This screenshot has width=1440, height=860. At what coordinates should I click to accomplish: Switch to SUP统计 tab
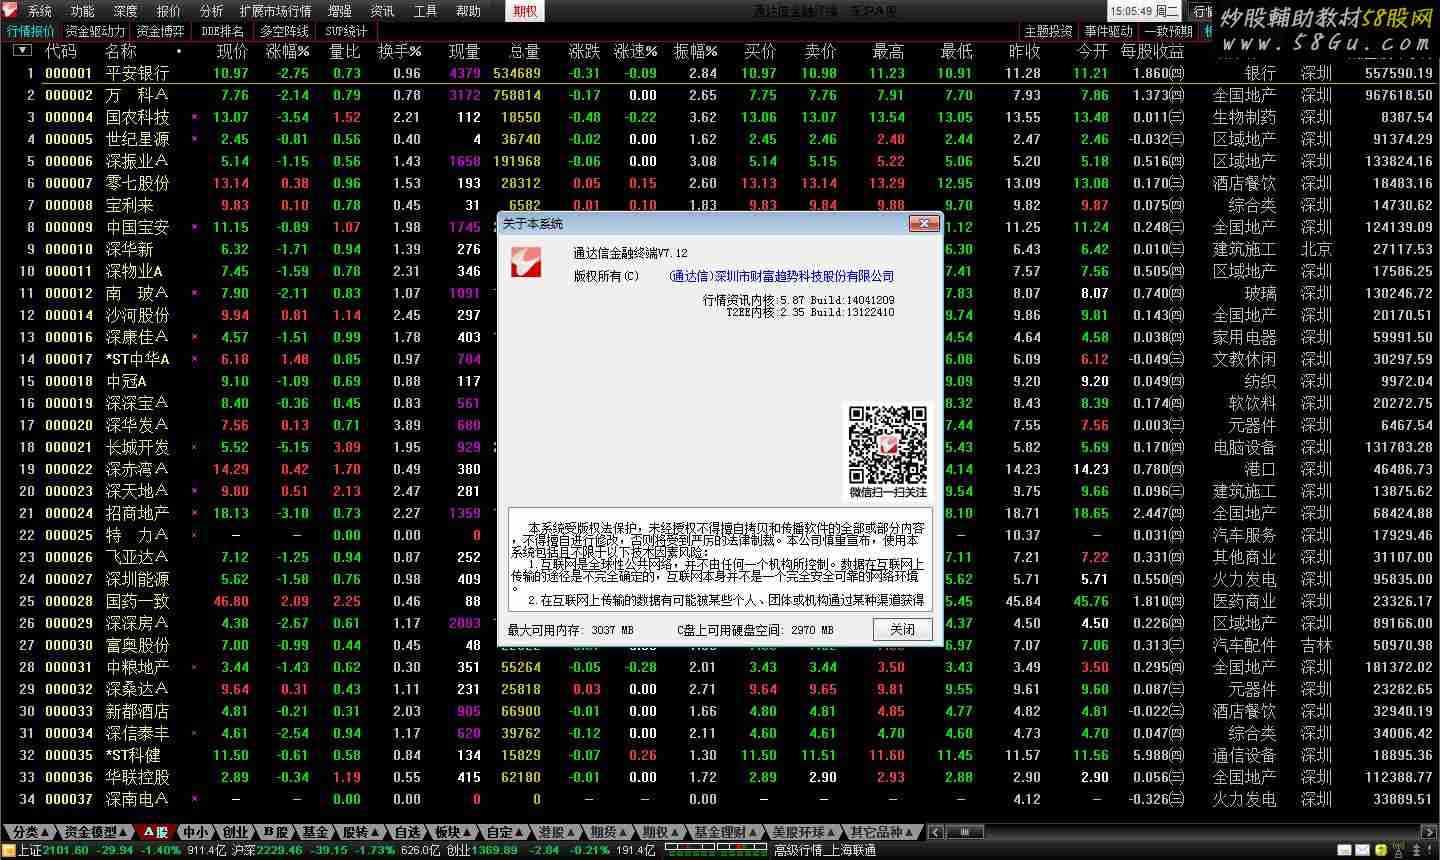point(346,31)
